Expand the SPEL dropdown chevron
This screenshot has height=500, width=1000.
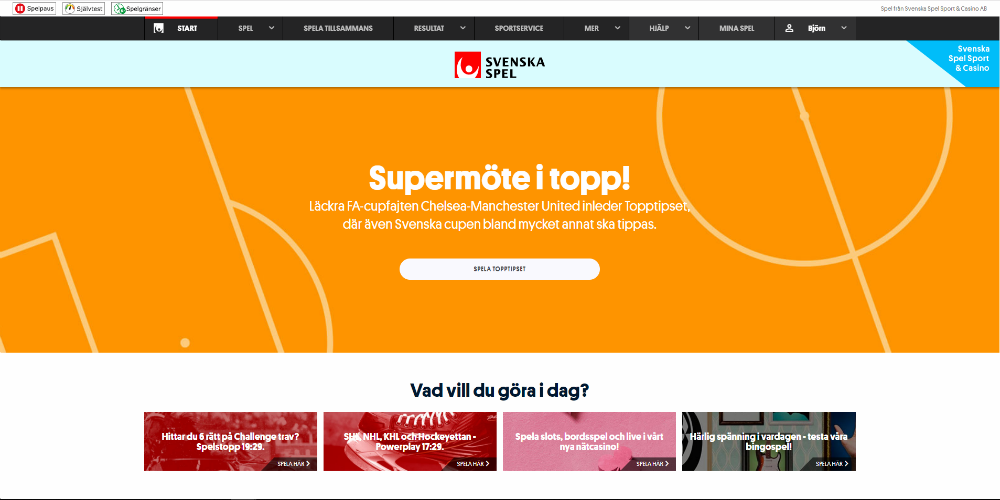click(x=271, y=28)
